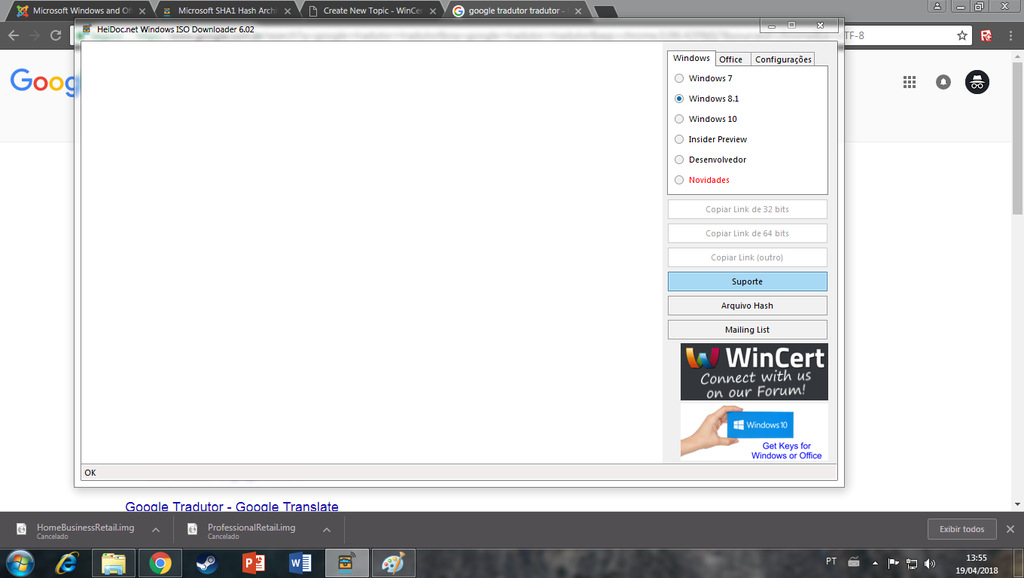Select the Windows 10 option
This screenshot has width=1024, height=578.
680,119
